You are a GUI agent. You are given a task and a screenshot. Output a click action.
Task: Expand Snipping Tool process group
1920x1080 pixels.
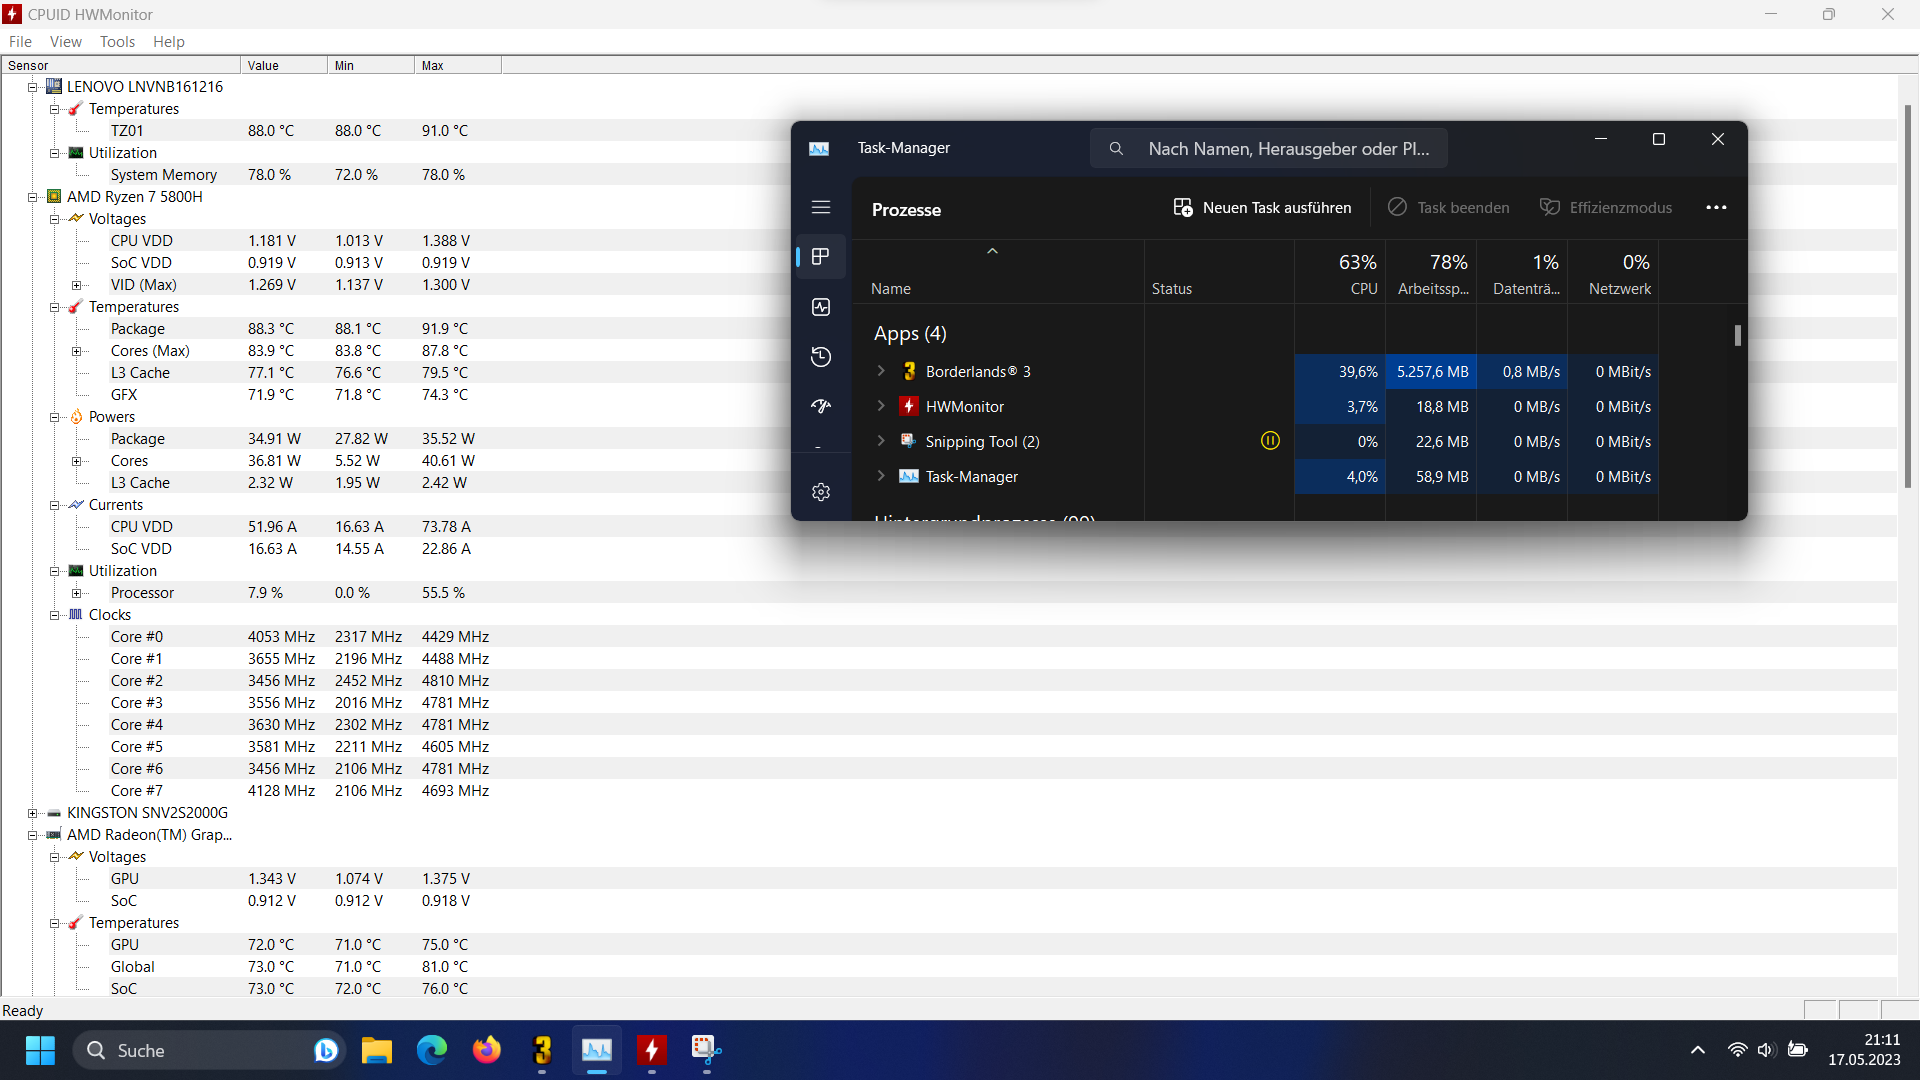click(881, 441)
